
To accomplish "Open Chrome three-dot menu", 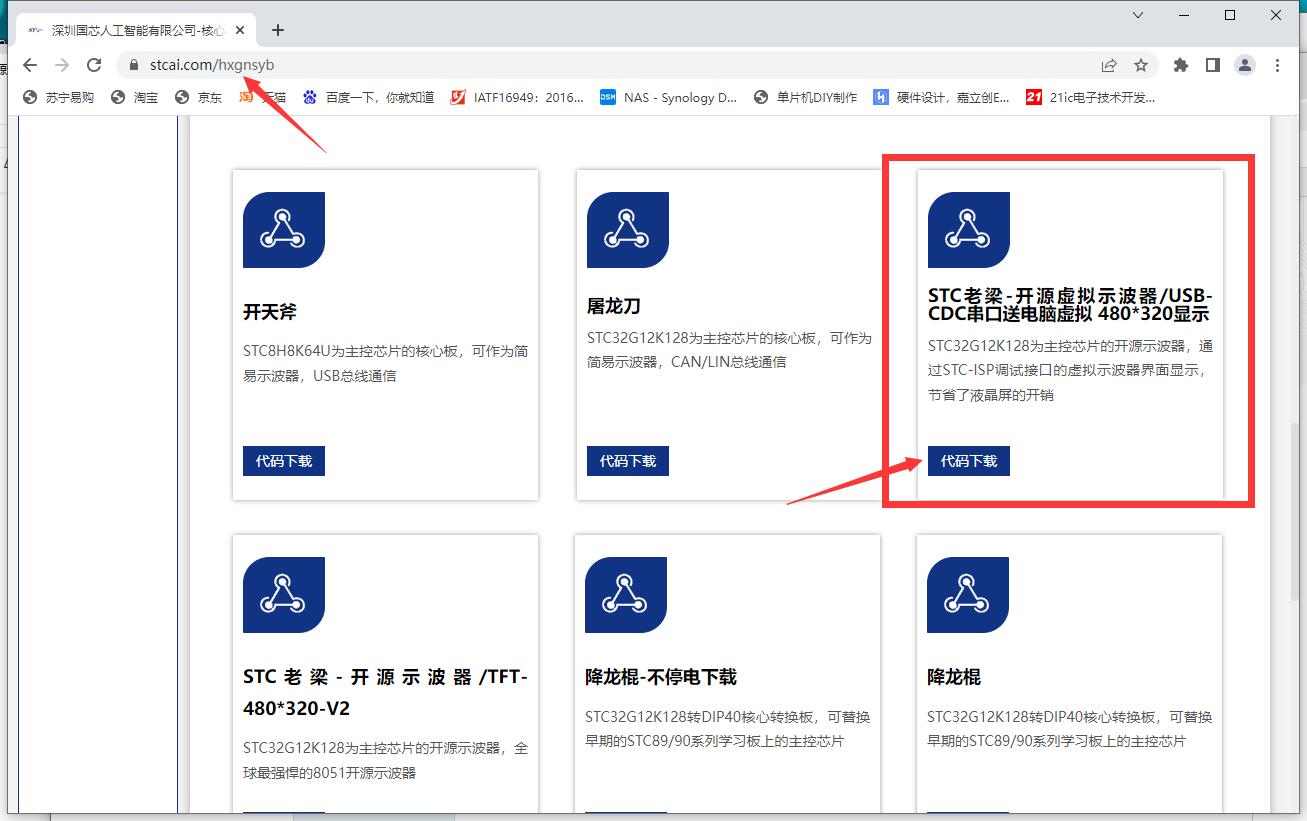I will click(1278, 65).
